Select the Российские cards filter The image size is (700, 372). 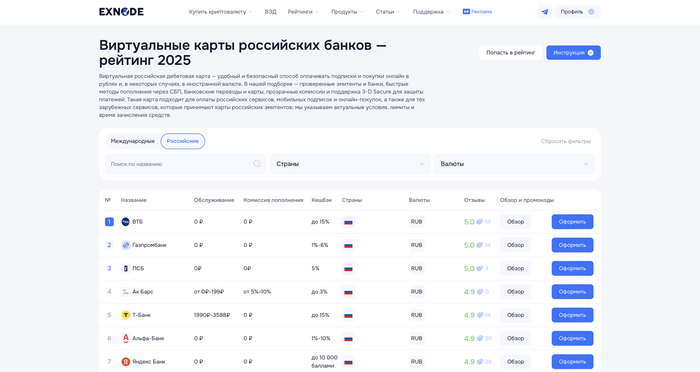pos(183,141)
